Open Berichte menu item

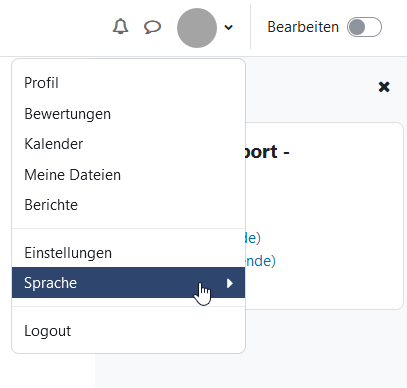[129, 205]
